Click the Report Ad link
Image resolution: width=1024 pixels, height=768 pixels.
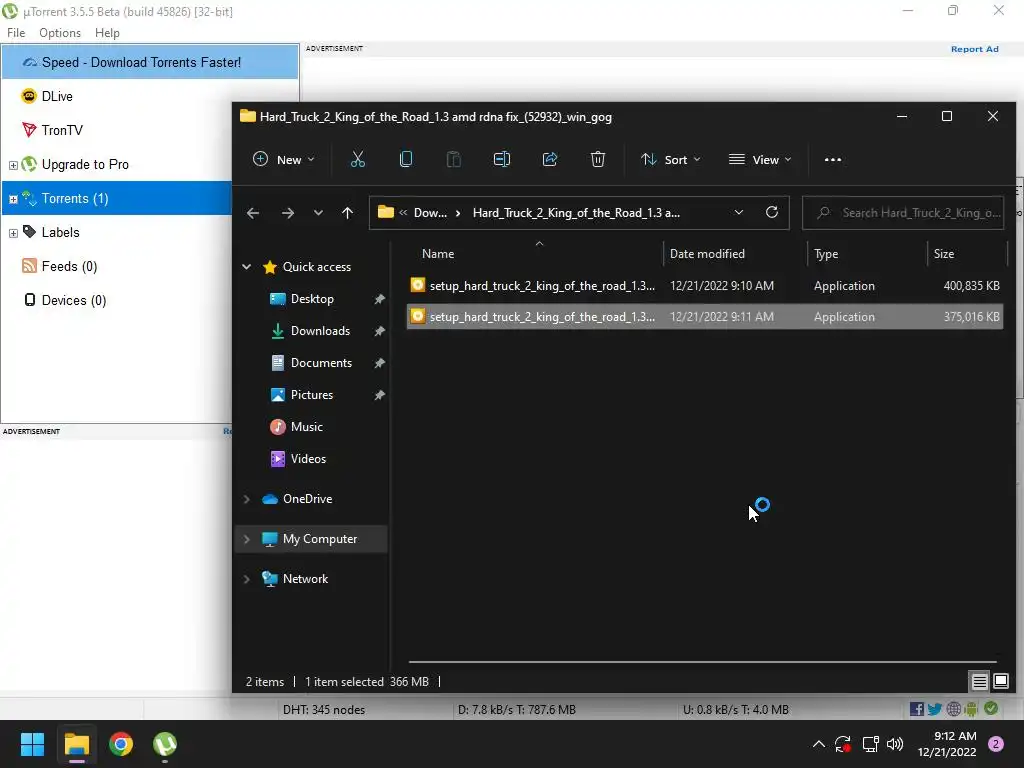tap(974, 49)
